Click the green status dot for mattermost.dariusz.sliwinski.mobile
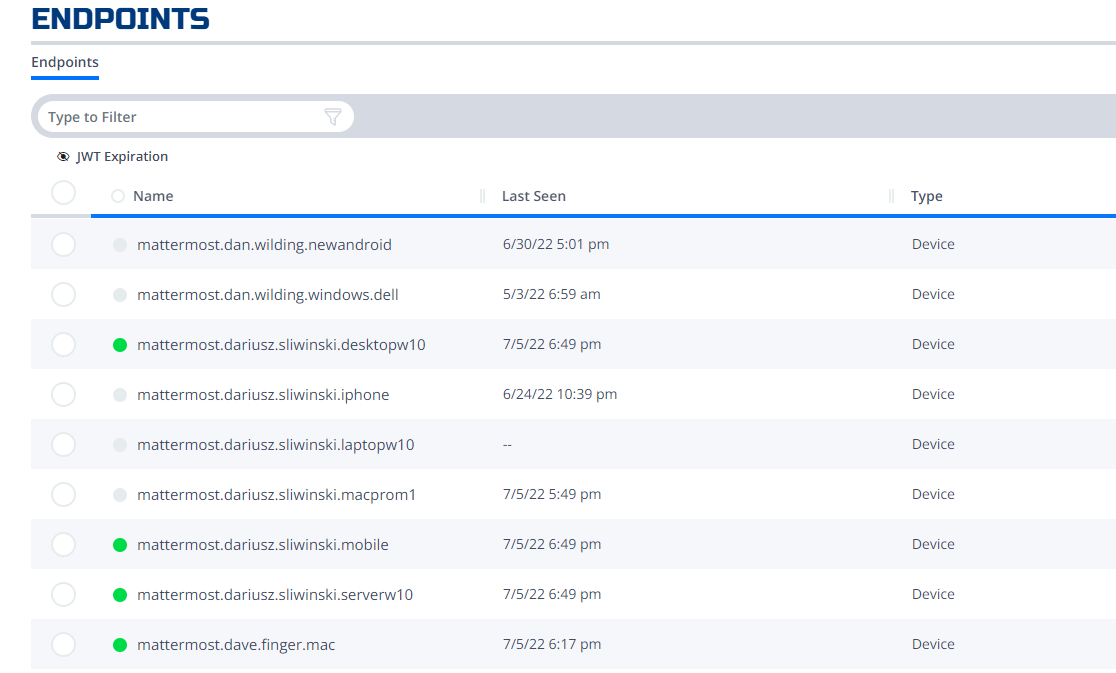Image resolution: width=1116 pixels, height=673 pixels. click(120, 545)
